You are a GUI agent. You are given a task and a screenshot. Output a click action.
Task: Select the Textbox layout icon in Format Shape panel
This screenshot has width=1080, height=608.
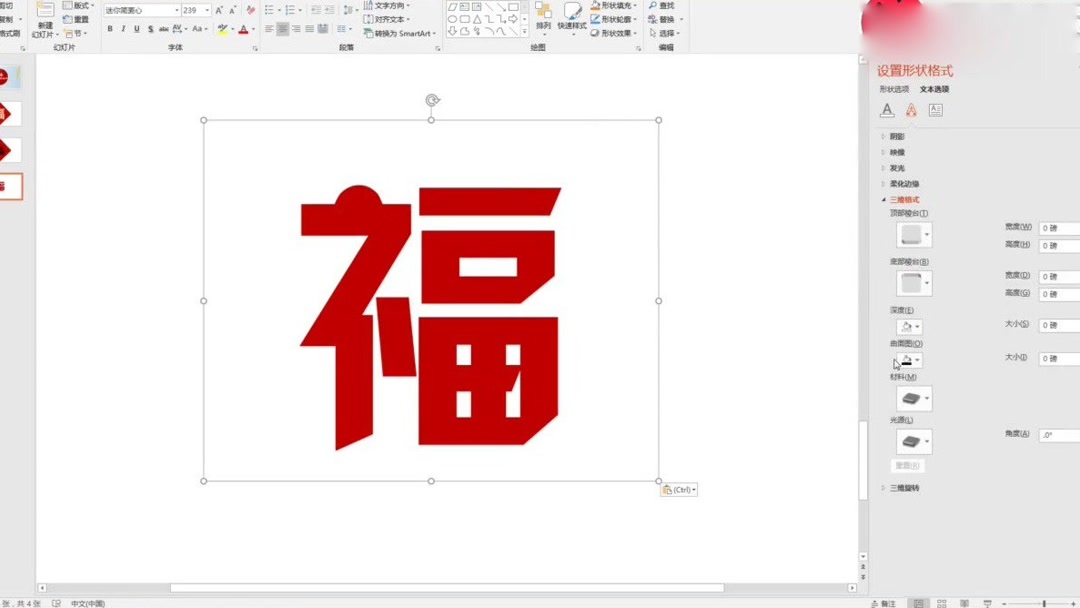click(936, 110)
